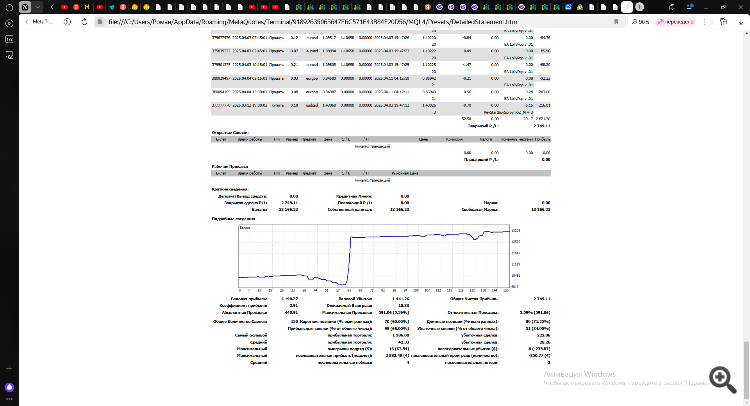The image size is (750, 406).
Task: Click the balance chart graph
Action: [372, 253]
